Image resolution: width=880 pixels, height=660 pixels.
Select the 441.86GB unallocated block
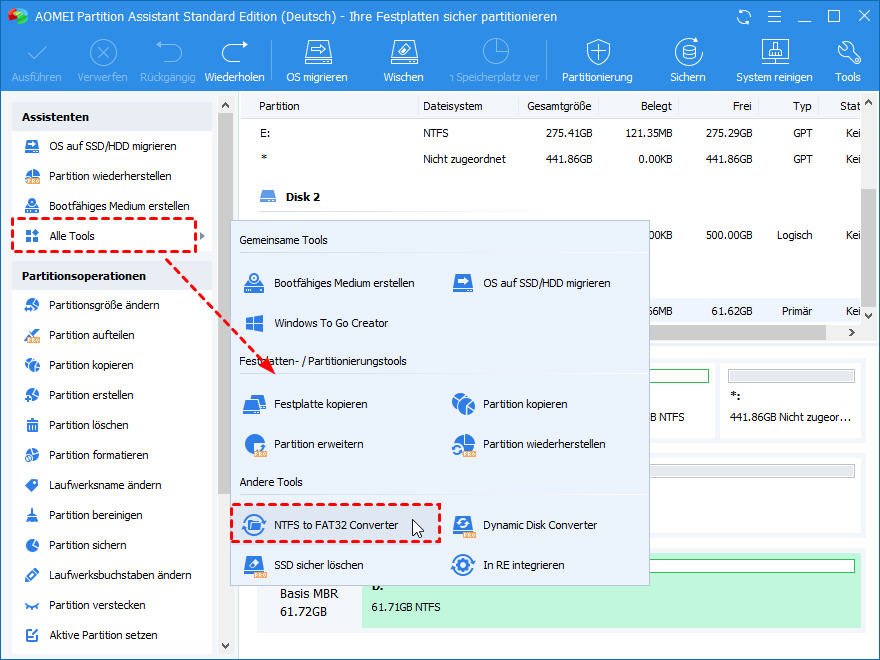(x=791, y=400)
